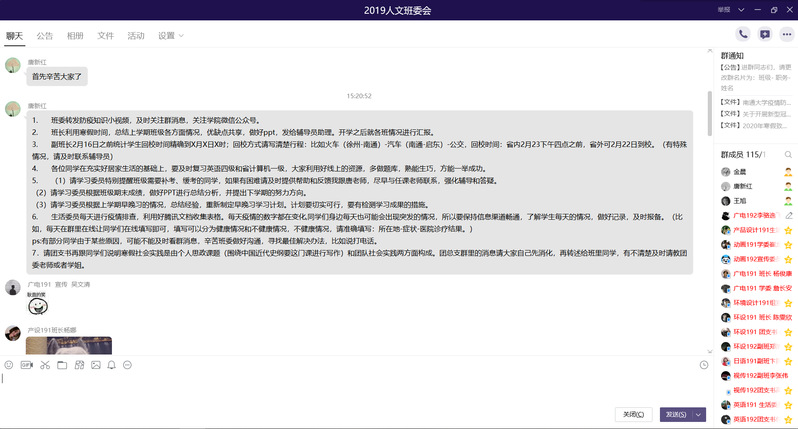Click the folder icon to send file

62,365
